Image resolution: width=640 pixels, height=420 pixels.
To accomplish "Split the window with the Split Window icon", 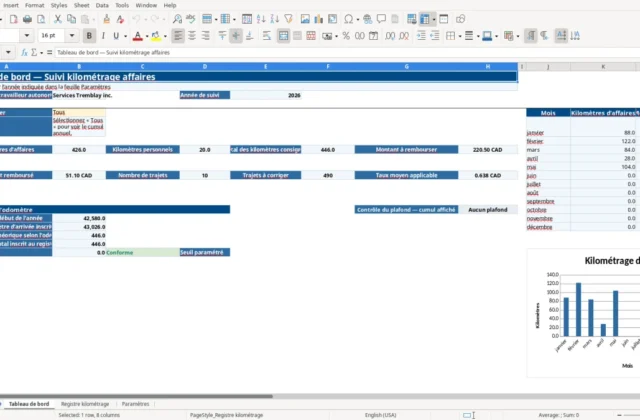I will (444, 19).
